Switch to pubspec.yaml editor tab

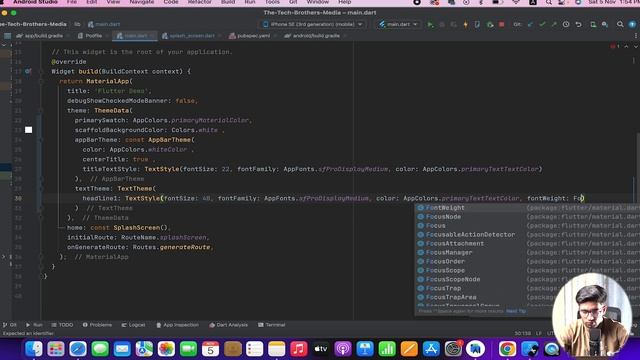coord(253,36)
